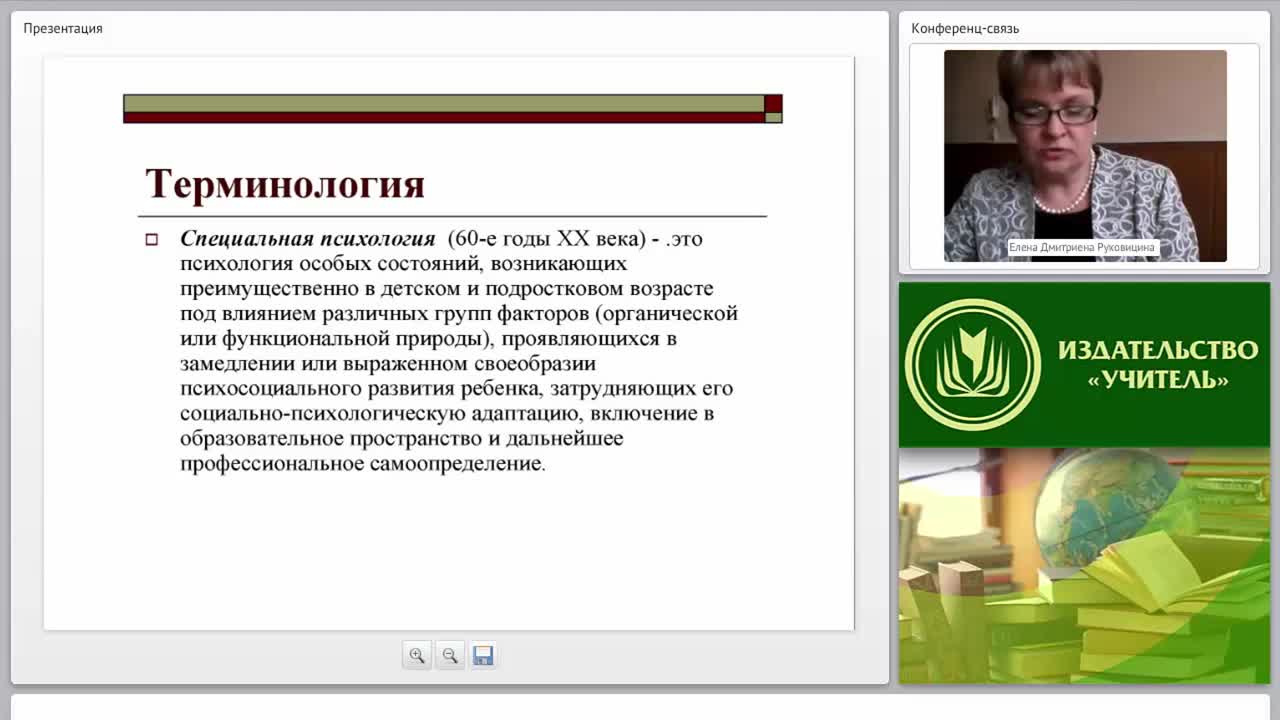
Task: Click the Конференц-связь panel title
Action: 965,28
